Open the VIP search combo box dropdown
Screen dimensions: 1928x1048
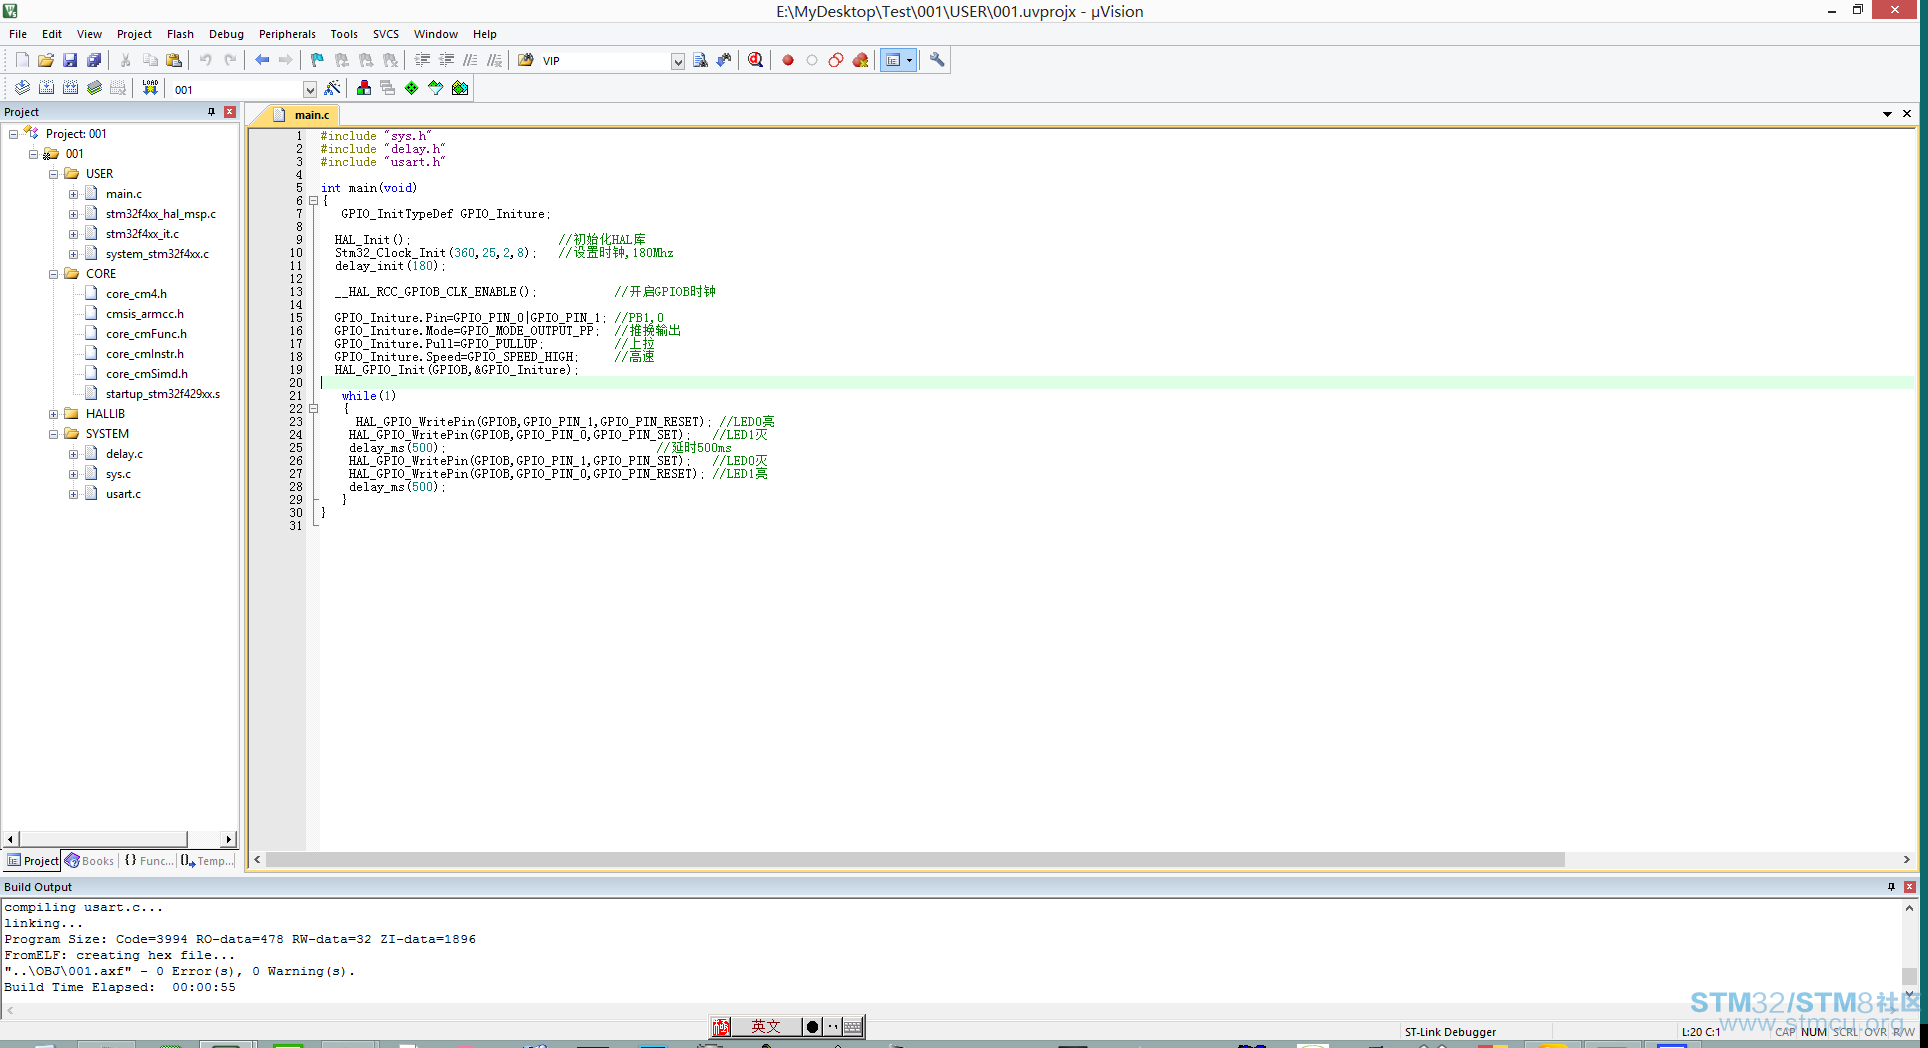677,61
